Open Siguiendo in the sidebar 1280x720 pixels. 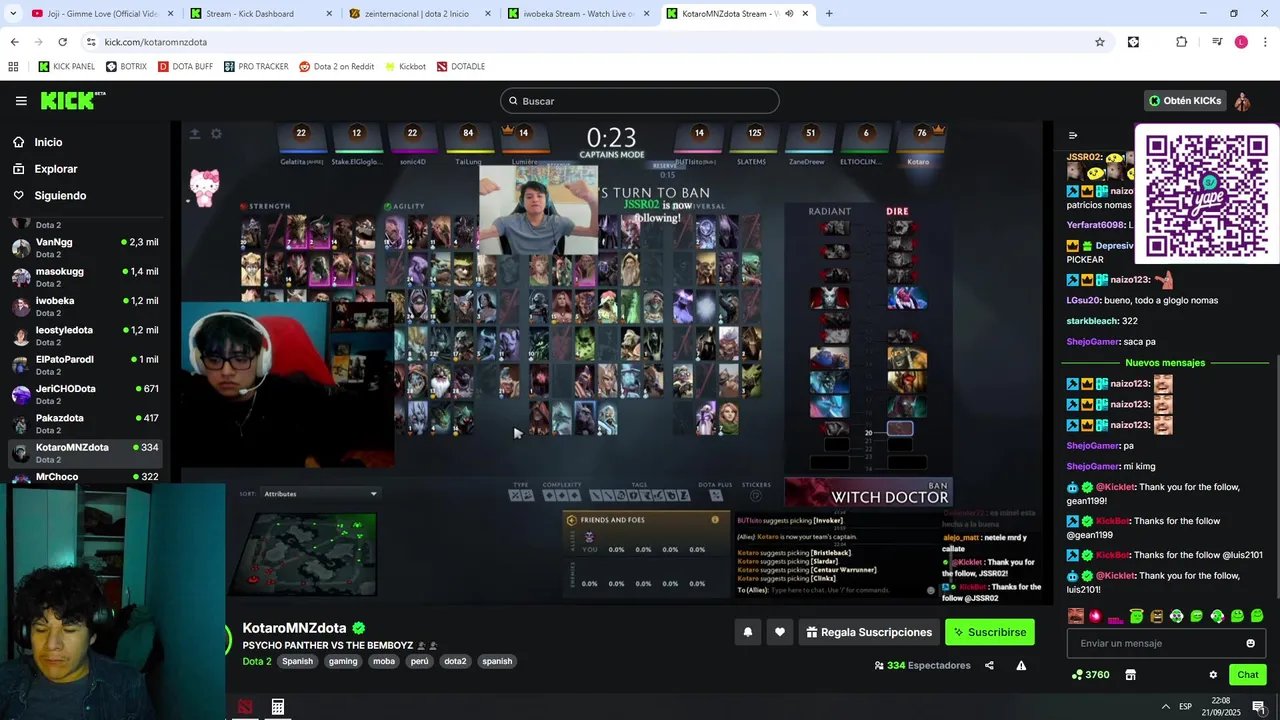click(x=60, y=196)
